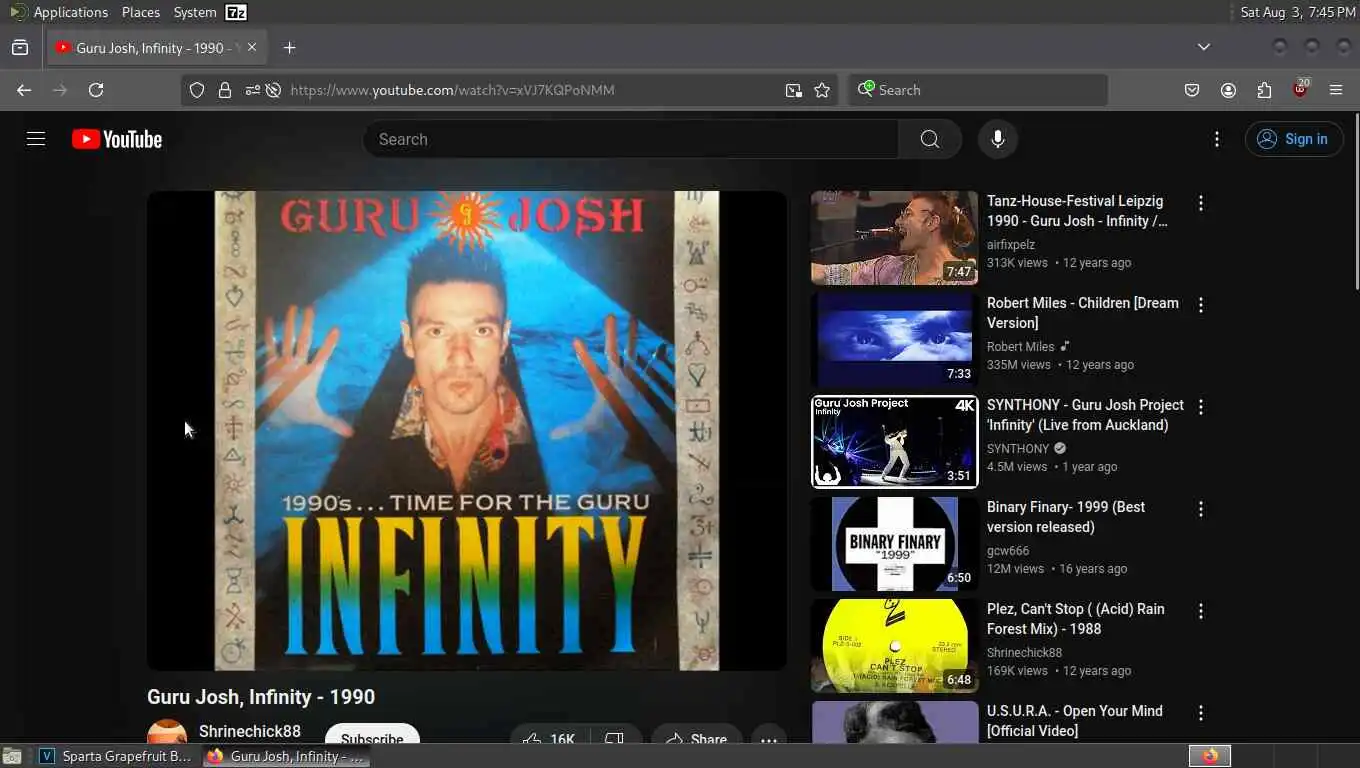Viewport: 1360px width, 768px height.
Task: Open the Places menu
Action: [x=141, y=12]
